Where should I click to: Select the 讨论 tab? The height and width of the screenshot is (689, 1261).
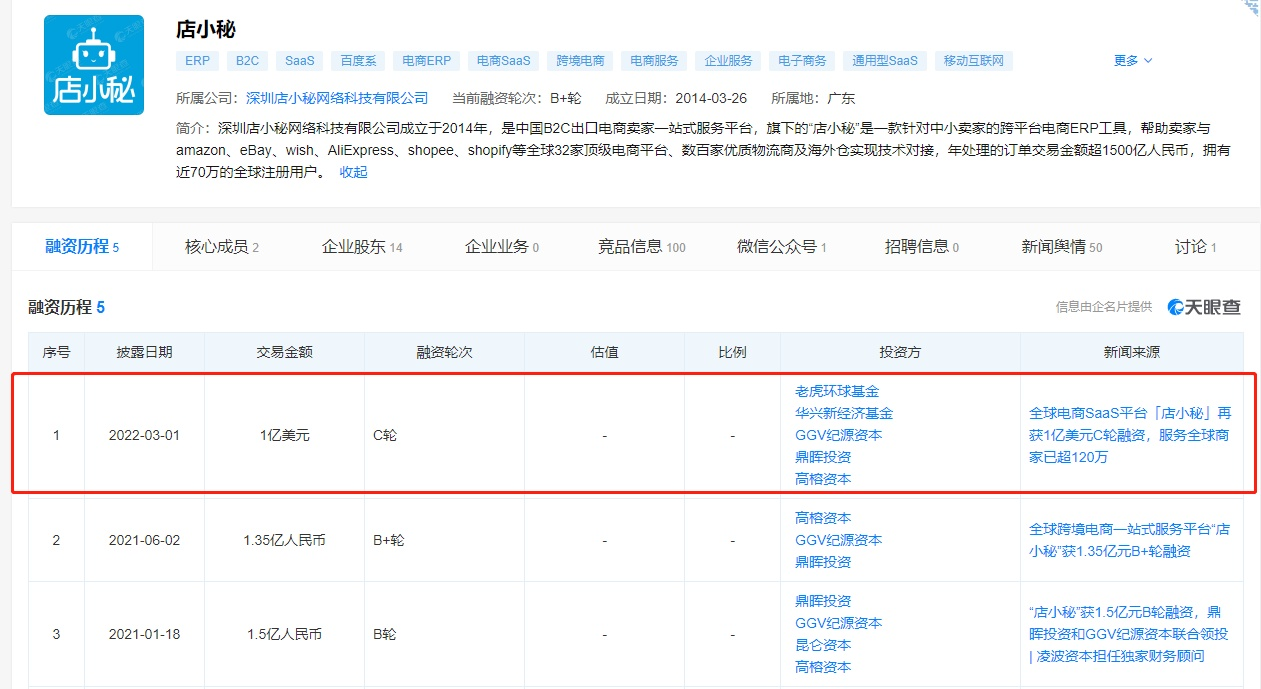1196,247
